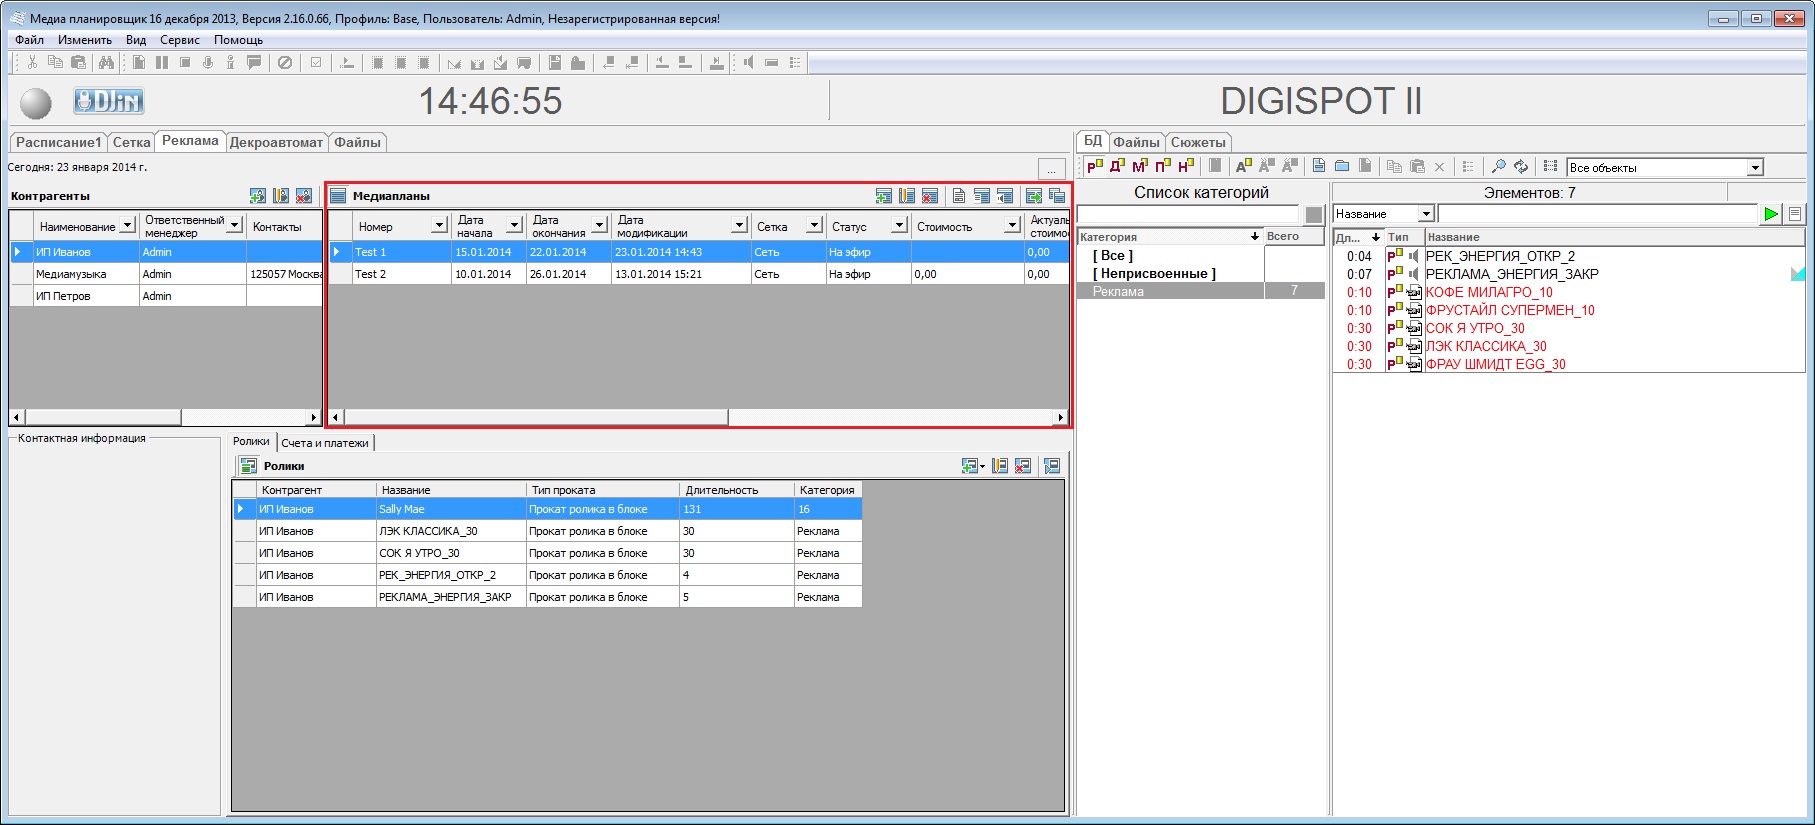
Task: Open Сетка column filter dropdown
Action: pyautogui.click(x=814, y=226)
